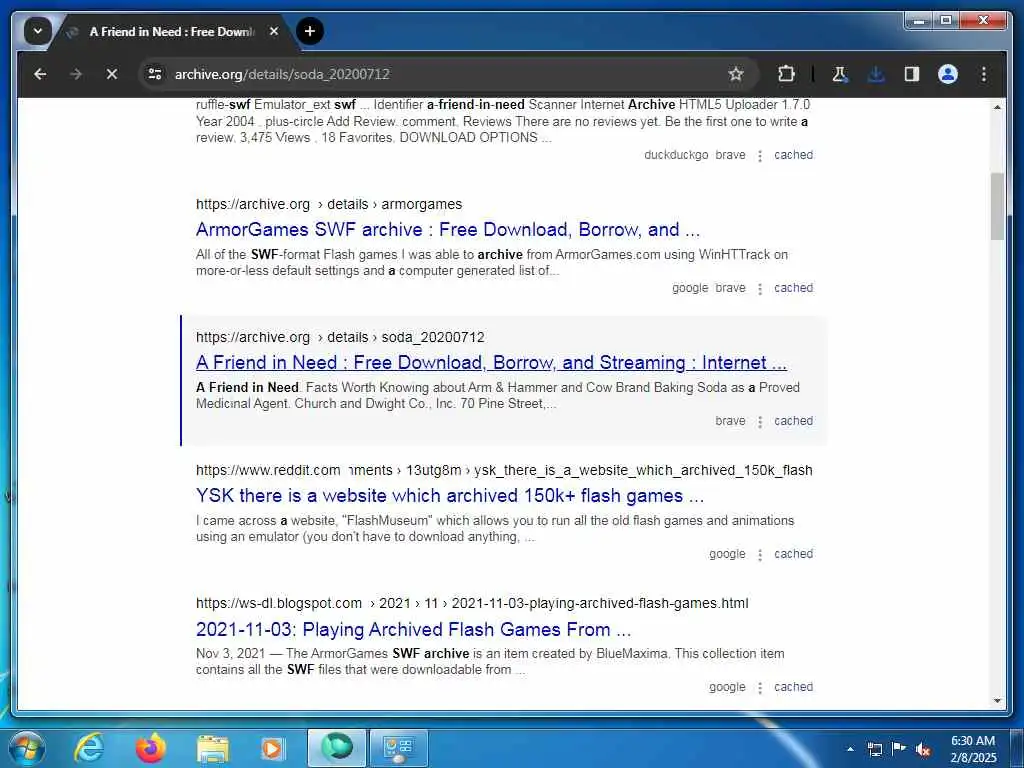This screenshot has height=768, width=1024.
Task: Close the 'A Friend in Need' tab
Action: click(x=274, y=31)
